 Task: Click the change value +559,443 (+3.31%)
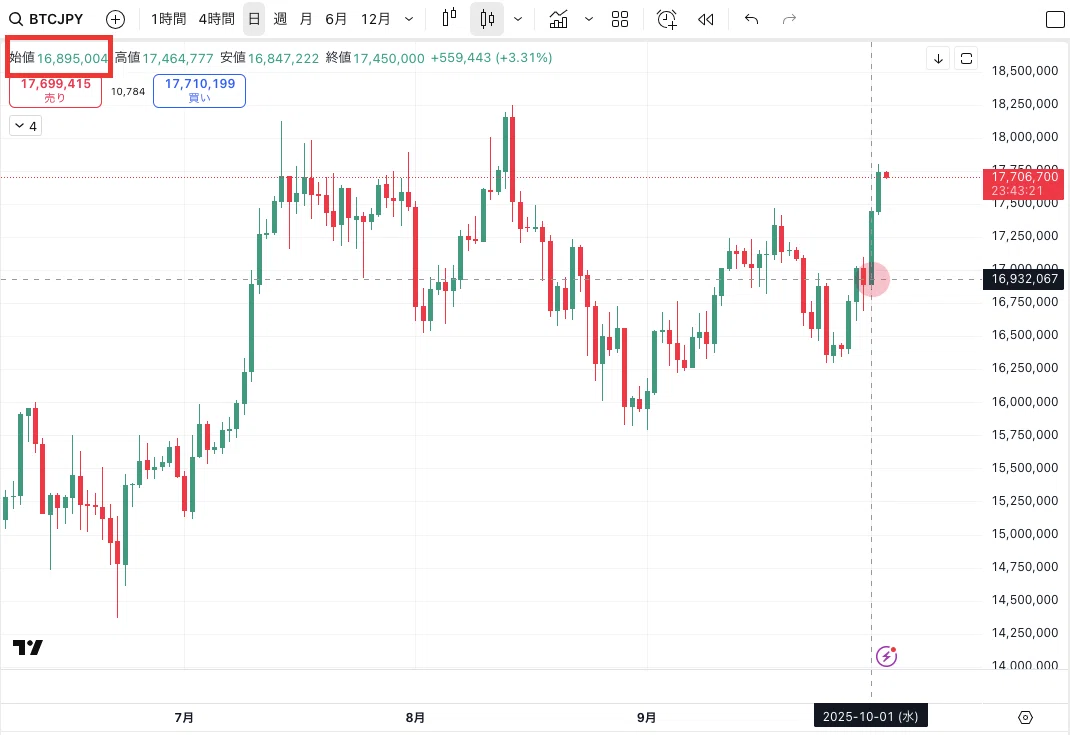[x=491, y=57]
